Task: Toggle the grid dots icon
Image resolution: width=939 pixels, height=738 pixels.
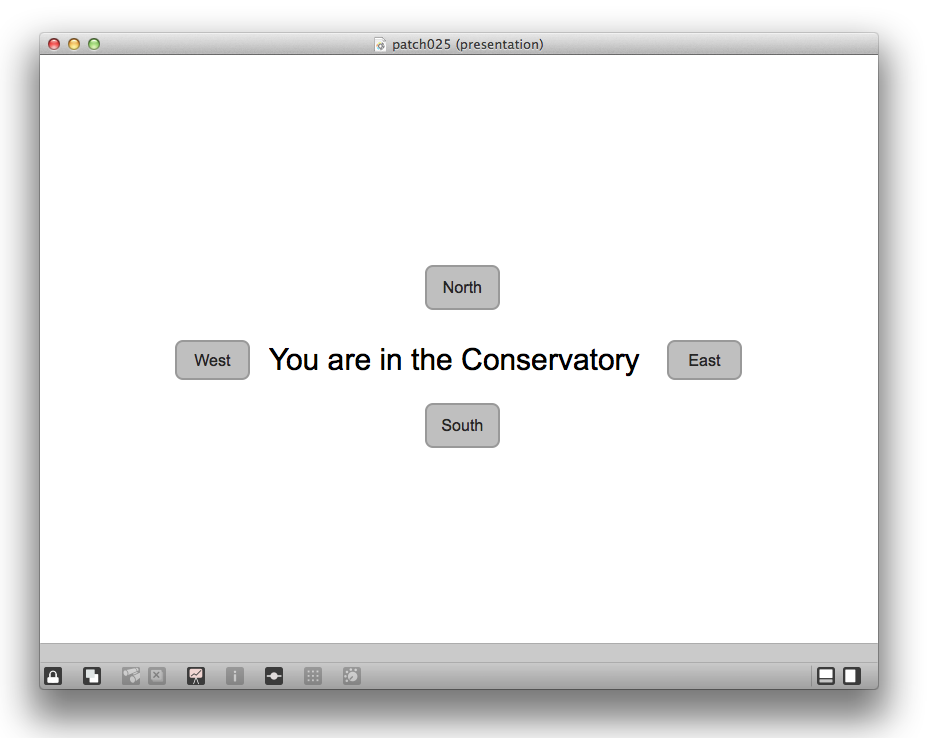Action: pos(313,676)
